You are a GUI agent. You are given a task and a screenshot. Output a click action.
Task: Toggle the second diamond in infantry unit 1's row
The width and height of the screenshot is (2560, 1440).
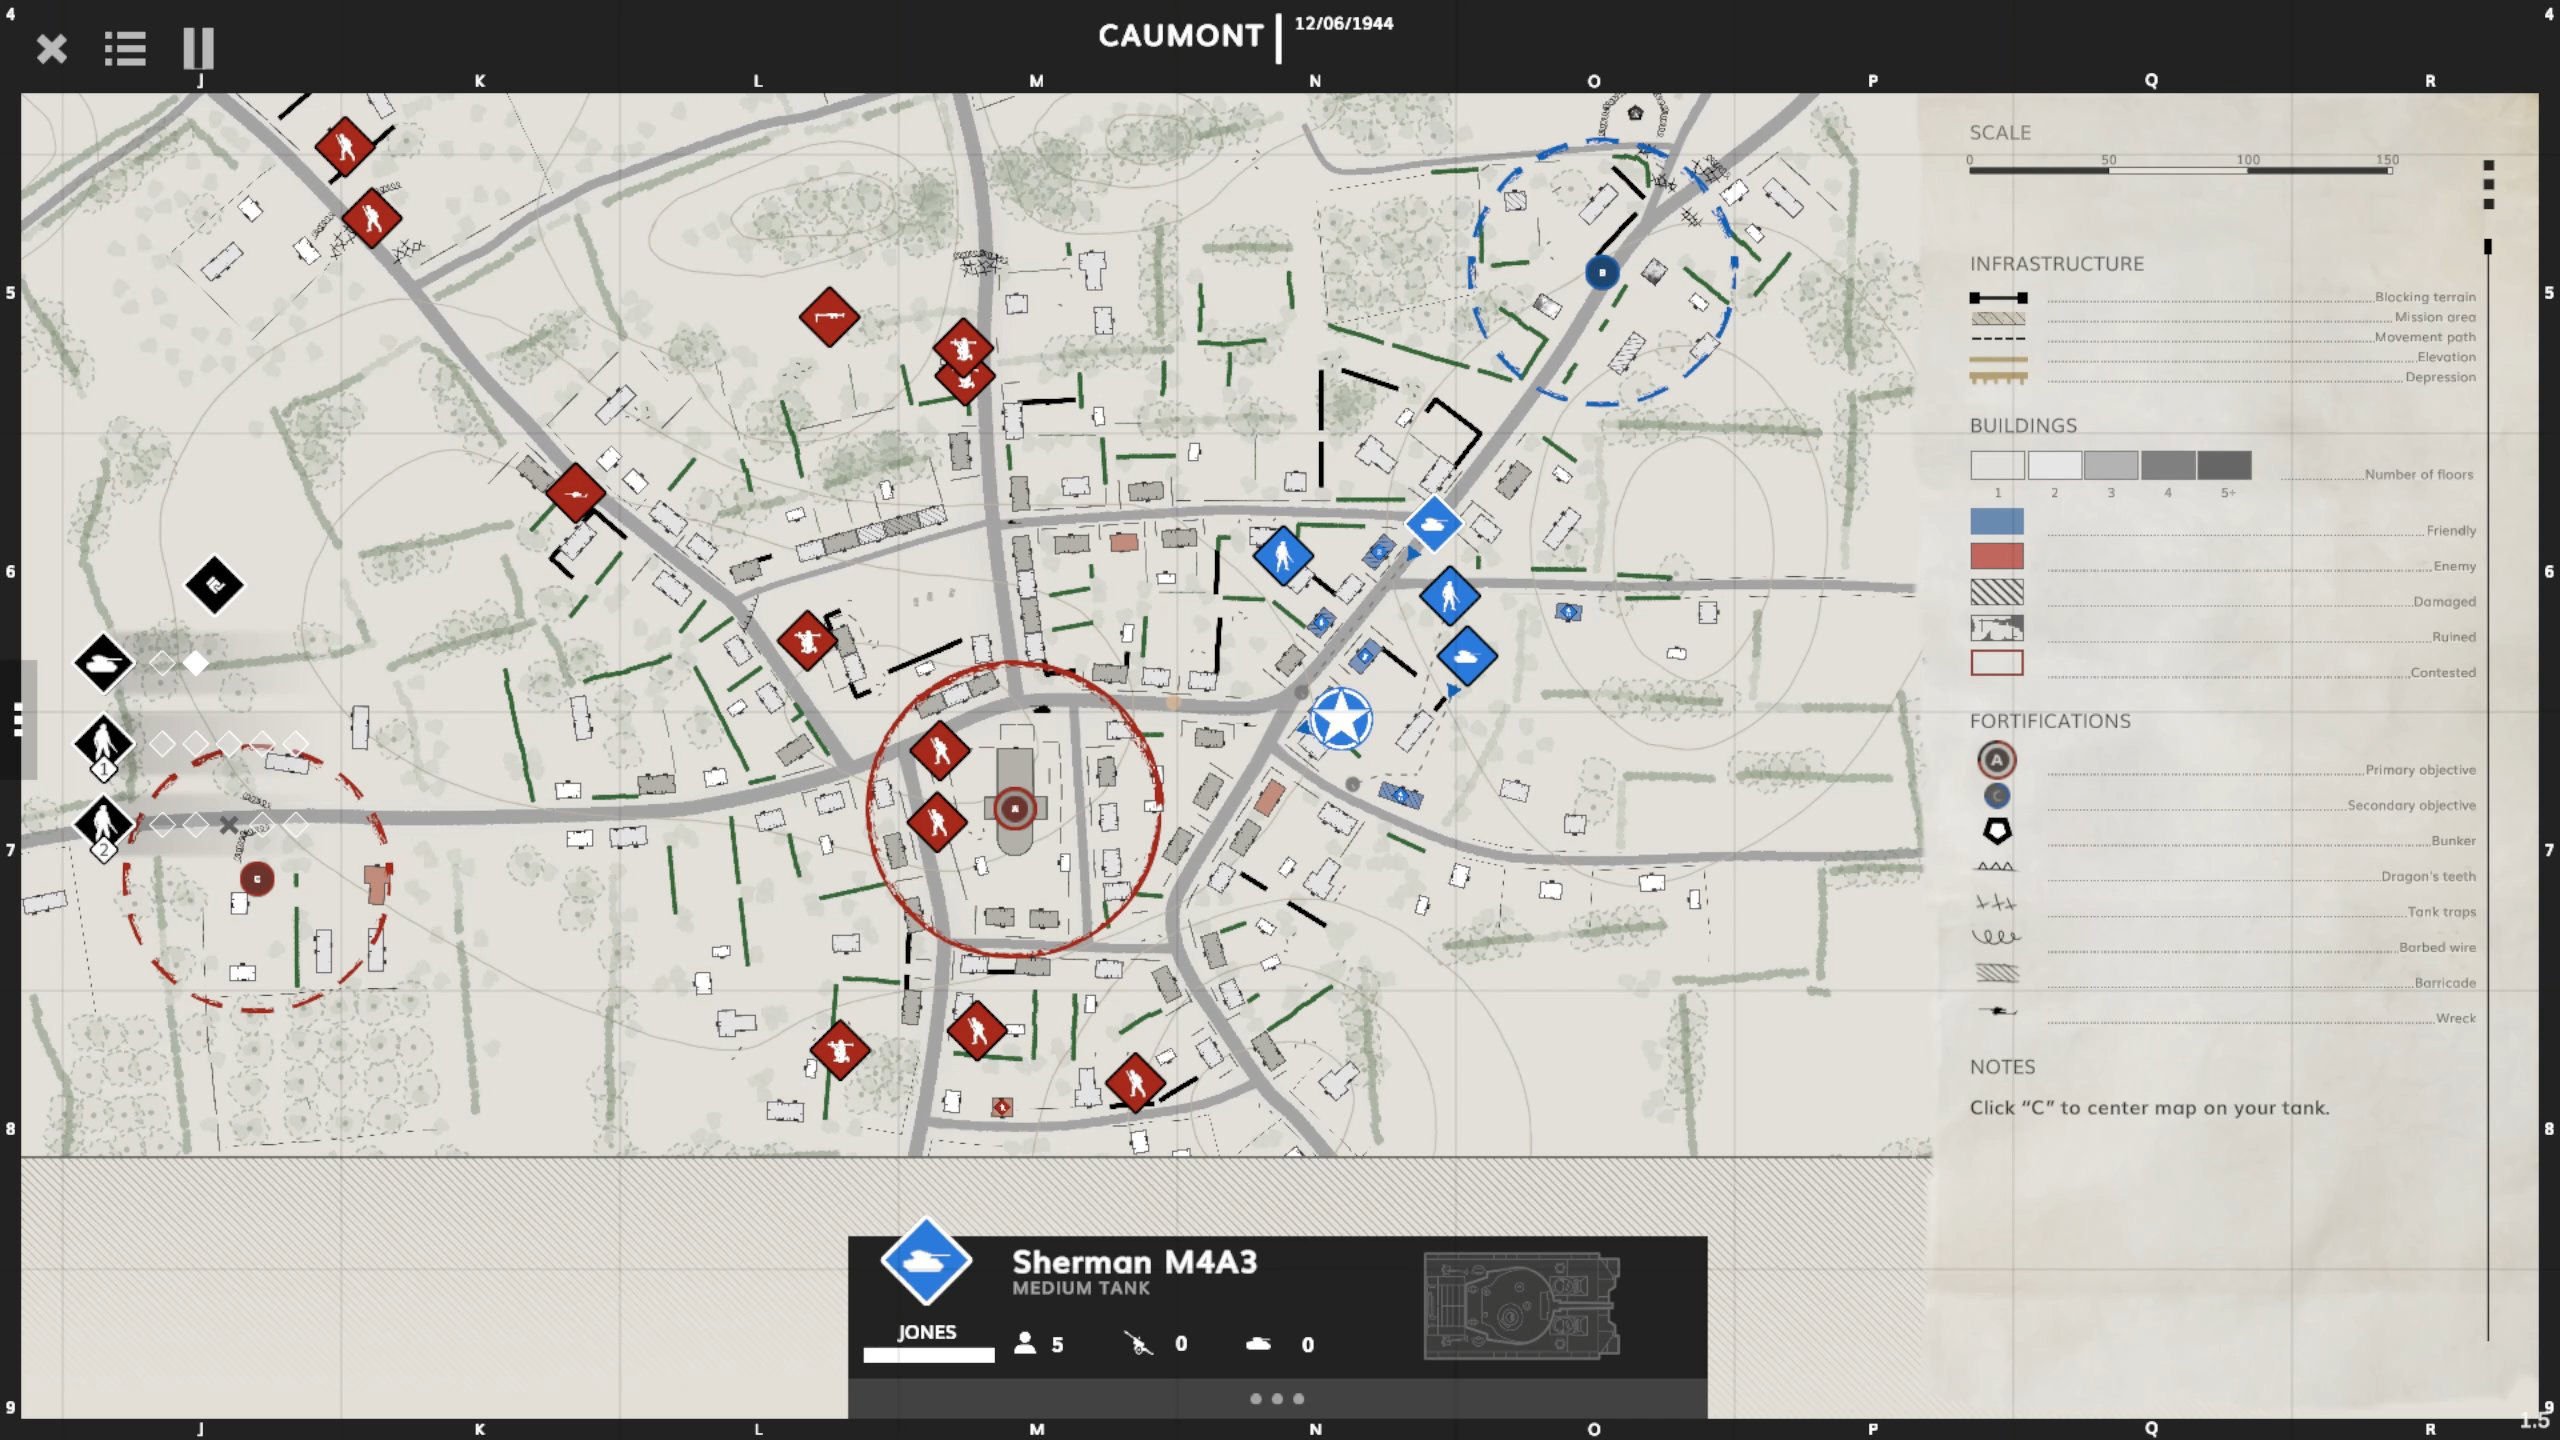pyautogui.click(x=196, y=743)
